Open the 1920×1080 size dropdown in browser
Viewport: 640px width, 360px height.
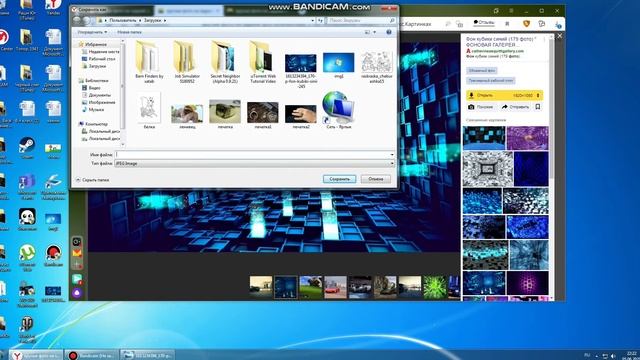pyautogui.click(x=527, y=96)
